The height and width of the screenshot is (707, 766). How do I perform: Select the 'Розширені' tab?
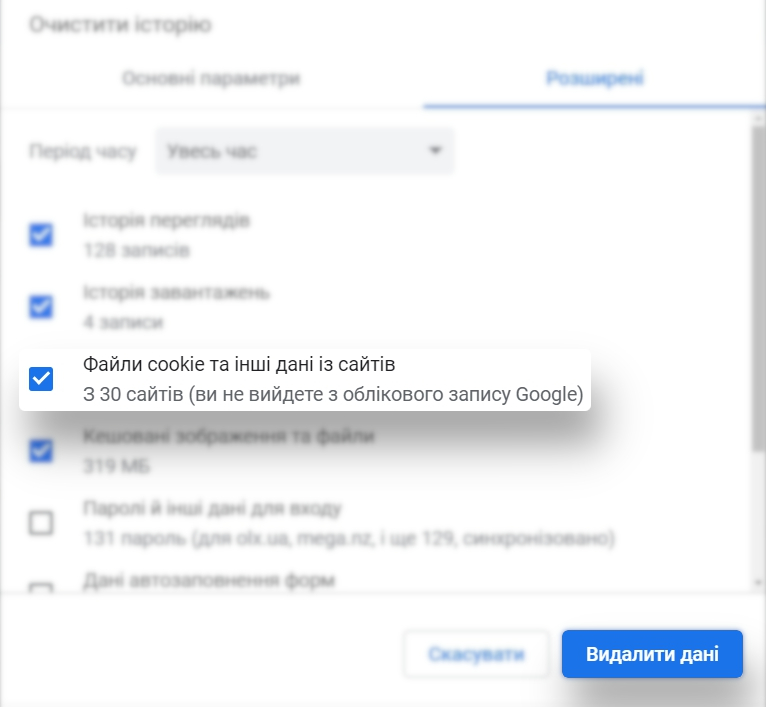(x=594, y=78)
